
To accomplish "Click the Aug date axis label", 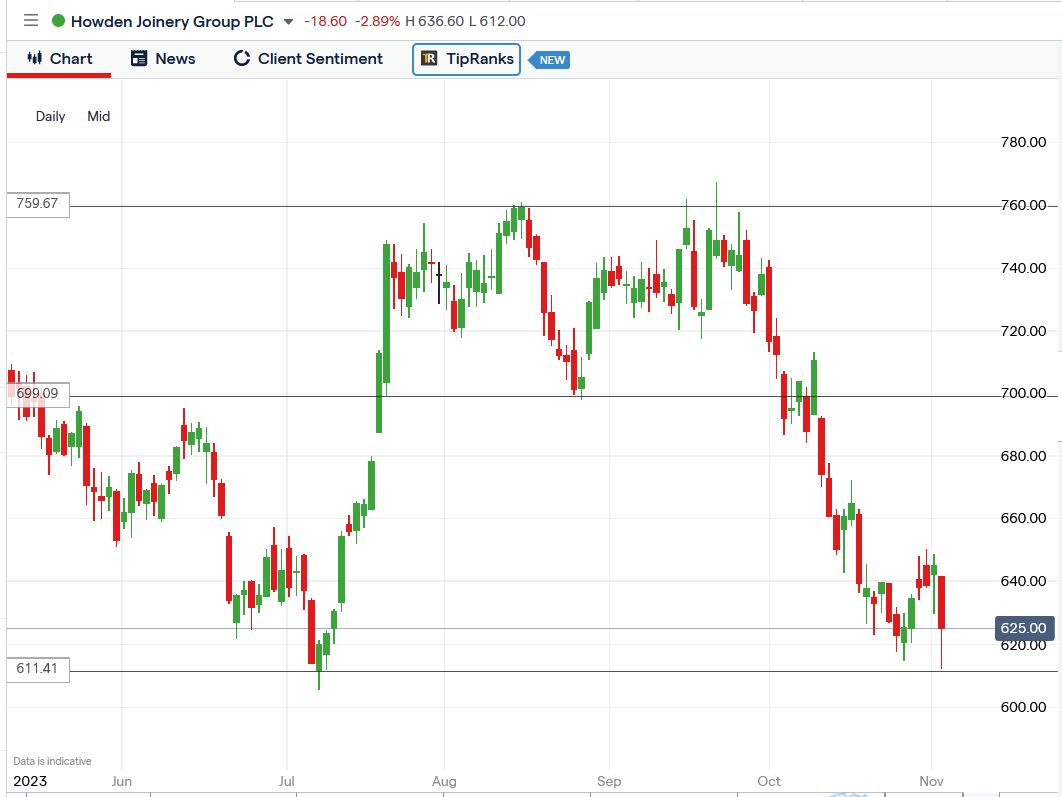I will pyautogui.click(x=444, y=781).
